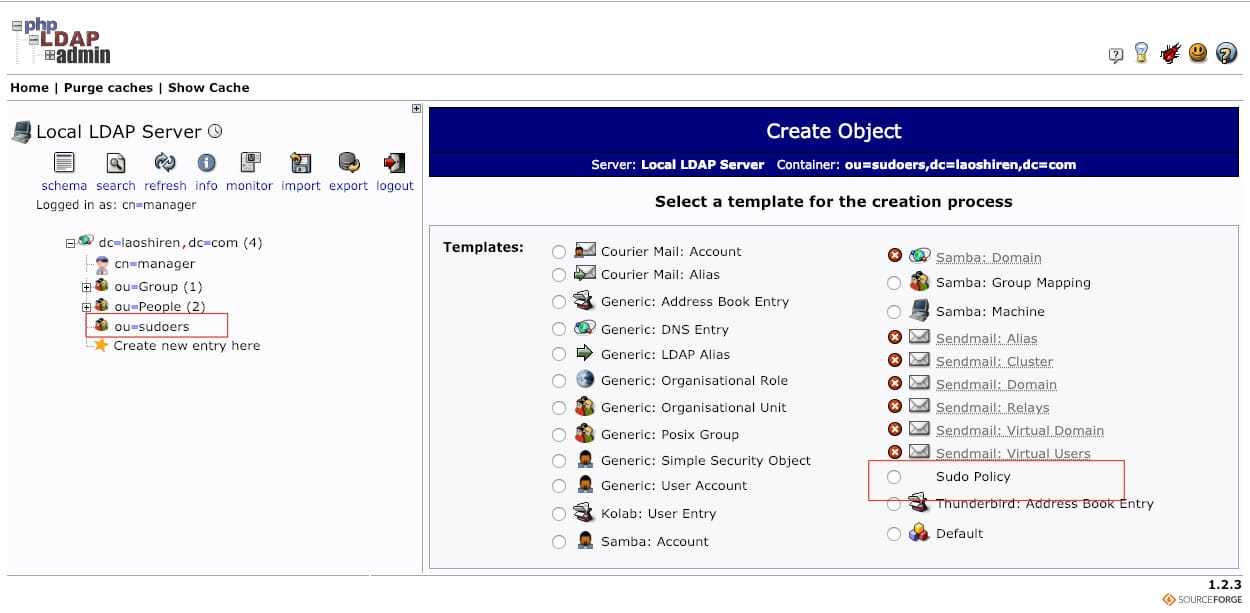The height and width of the screenshot is (613, 1250).
Task: Click Create new entry here link
Action: point(187,345)
